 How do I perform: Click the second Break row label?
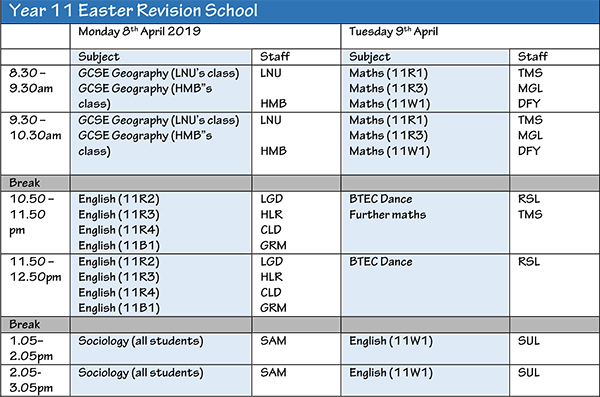click(24, 325)
